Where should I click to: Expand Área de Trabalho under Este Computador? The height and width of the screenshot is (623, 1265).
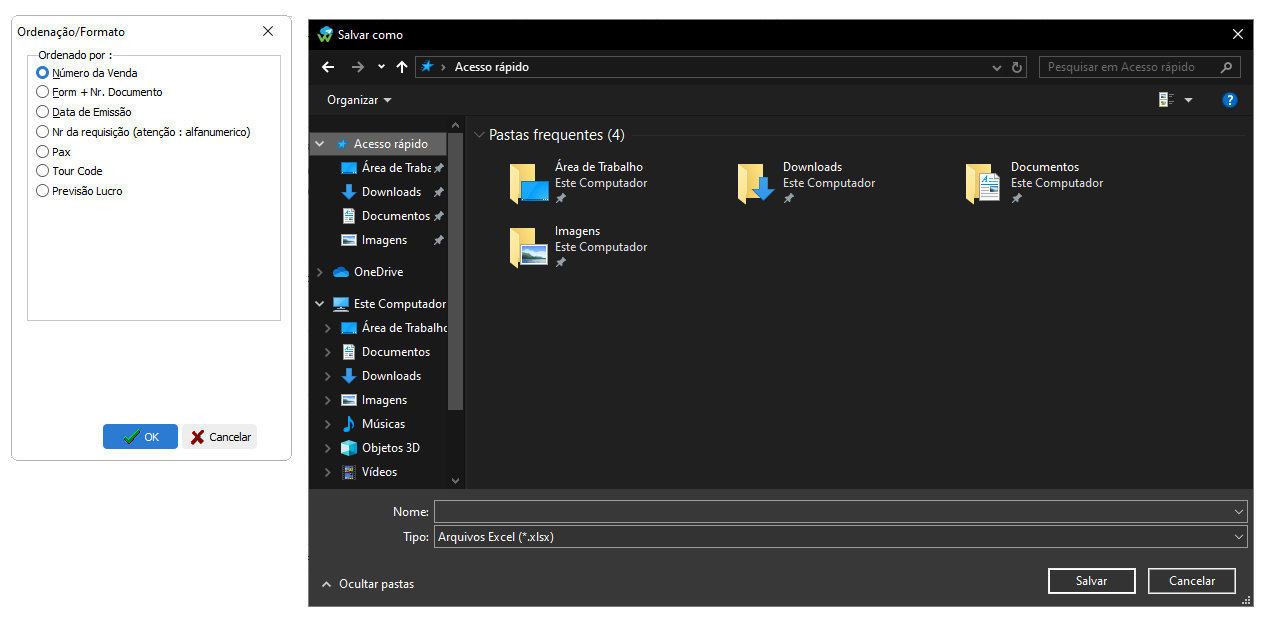pos(328,328)
